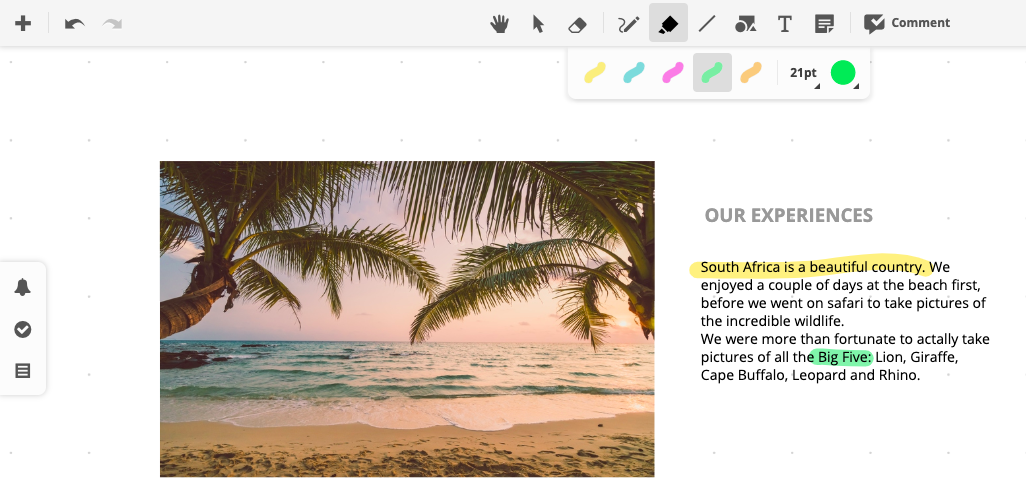
Task: Select the Sticky Note tool
Action: [x=824, y=25]
